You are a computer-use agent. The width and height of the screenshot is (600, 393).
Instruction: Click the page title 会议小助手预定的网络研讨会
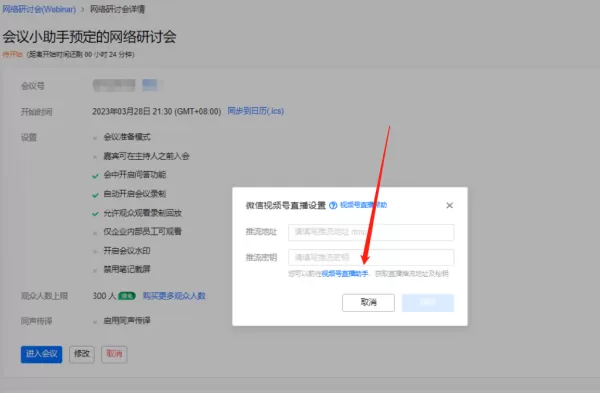[x=89, y=37]
